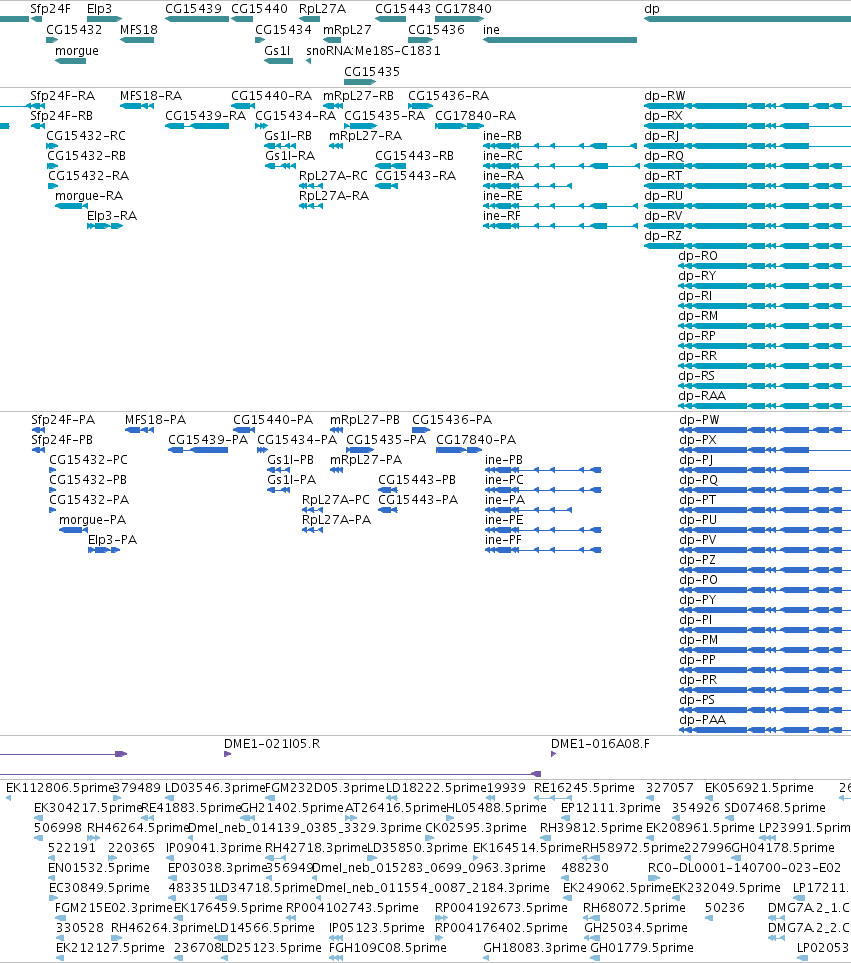Click the dp-RM transcript label
The width and height of the screenshot is (851, 963).
coord(698,316)
